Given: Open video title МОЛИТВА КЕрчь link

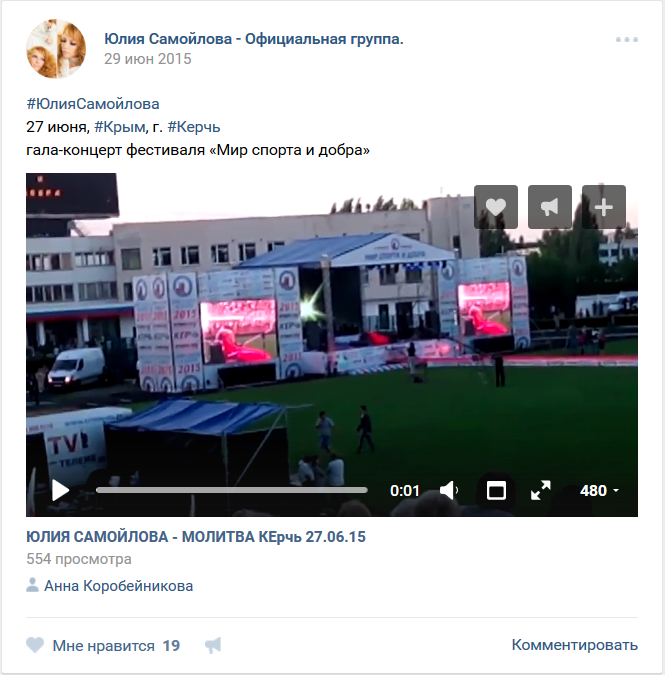Looking at the screenshot, I should (196, 537).
